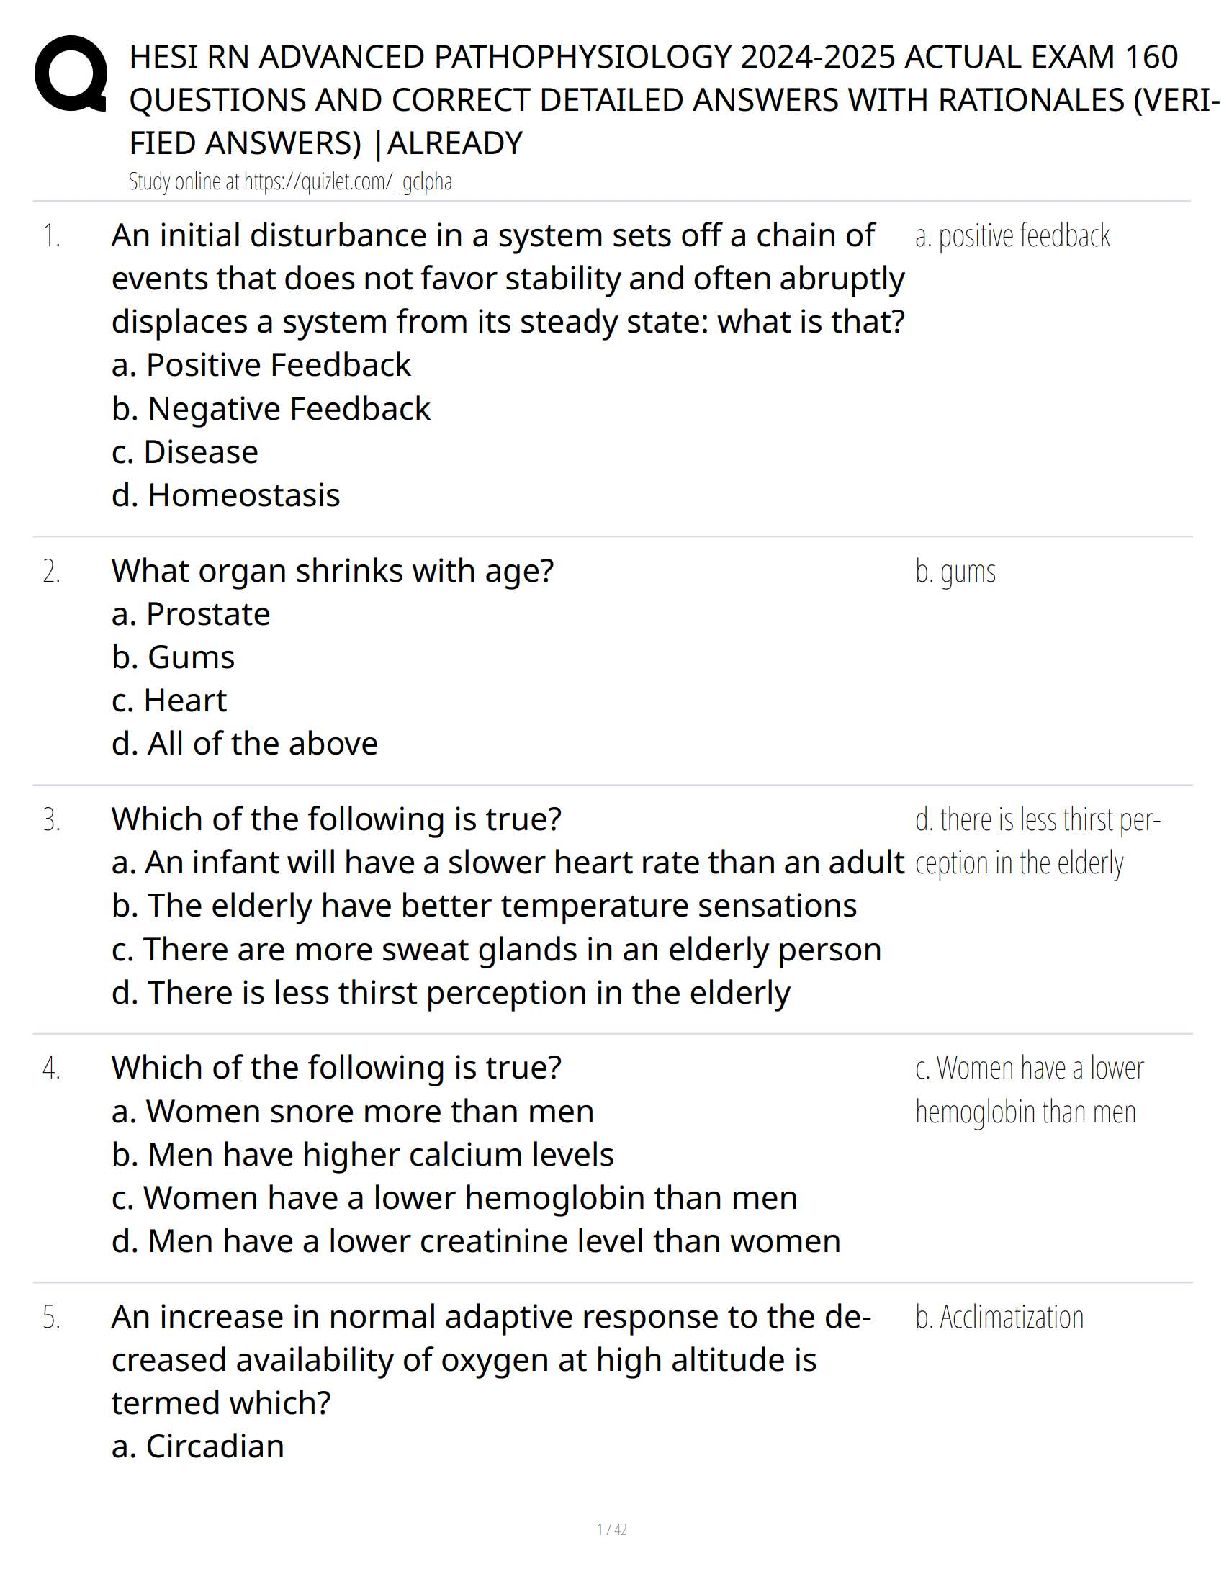Click the 'b. gums' answer on the right
This screenshot has width=1224, height=1584.
[955, 572]
